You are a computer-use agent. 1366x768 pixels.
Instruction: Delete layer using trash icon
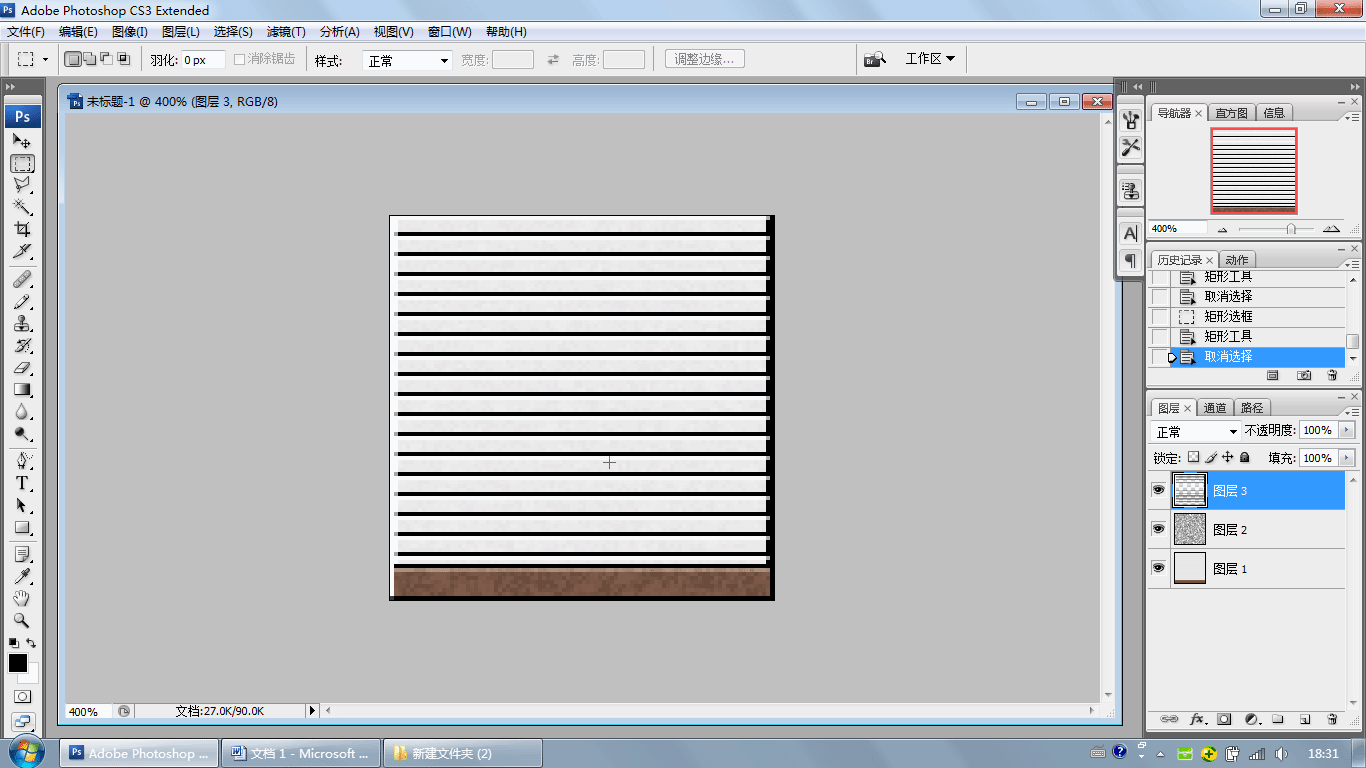1332,719
